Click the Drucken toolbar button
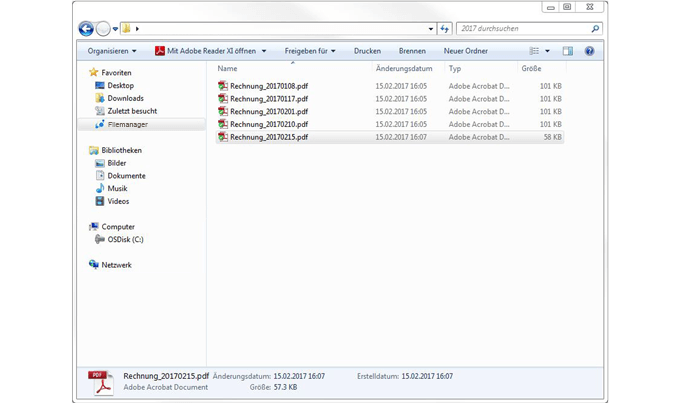The height and width of the screenshot is (403, 680). [x=367, y=51]
